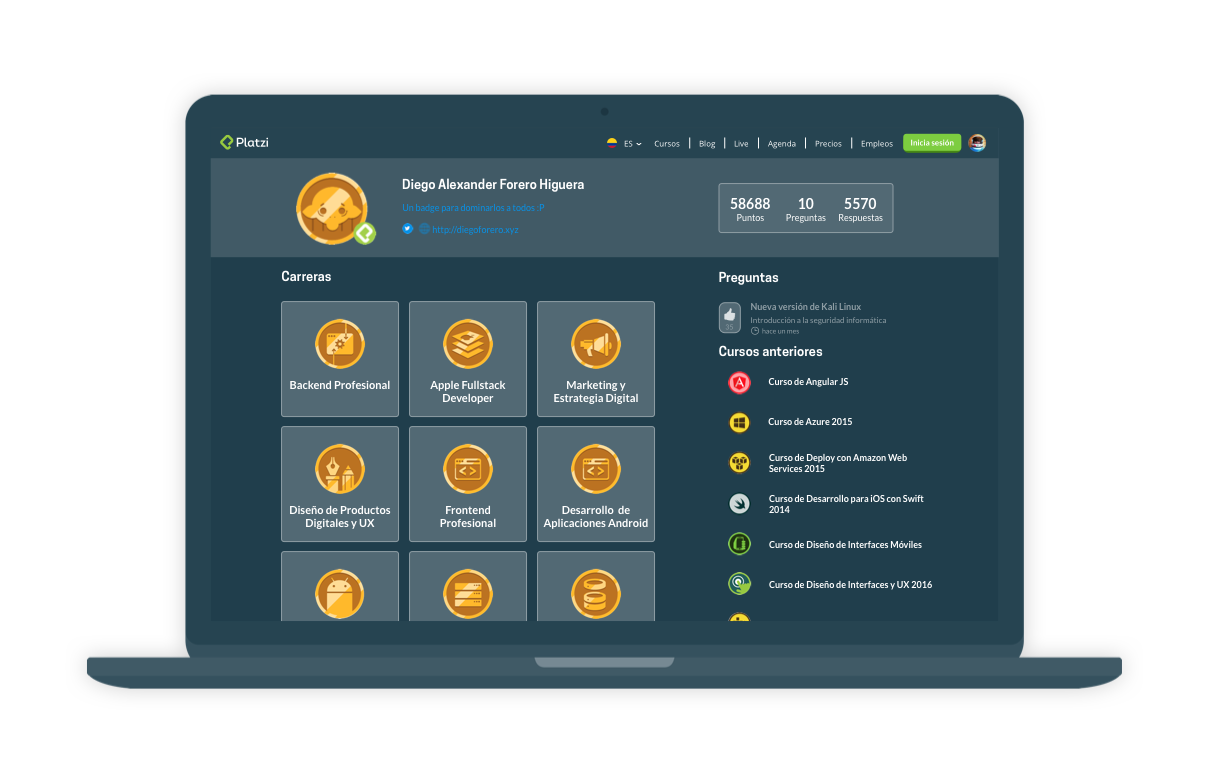Click the Cursos anteriores heading
This screenshot has width=1209, height=773.
(770, 351)
